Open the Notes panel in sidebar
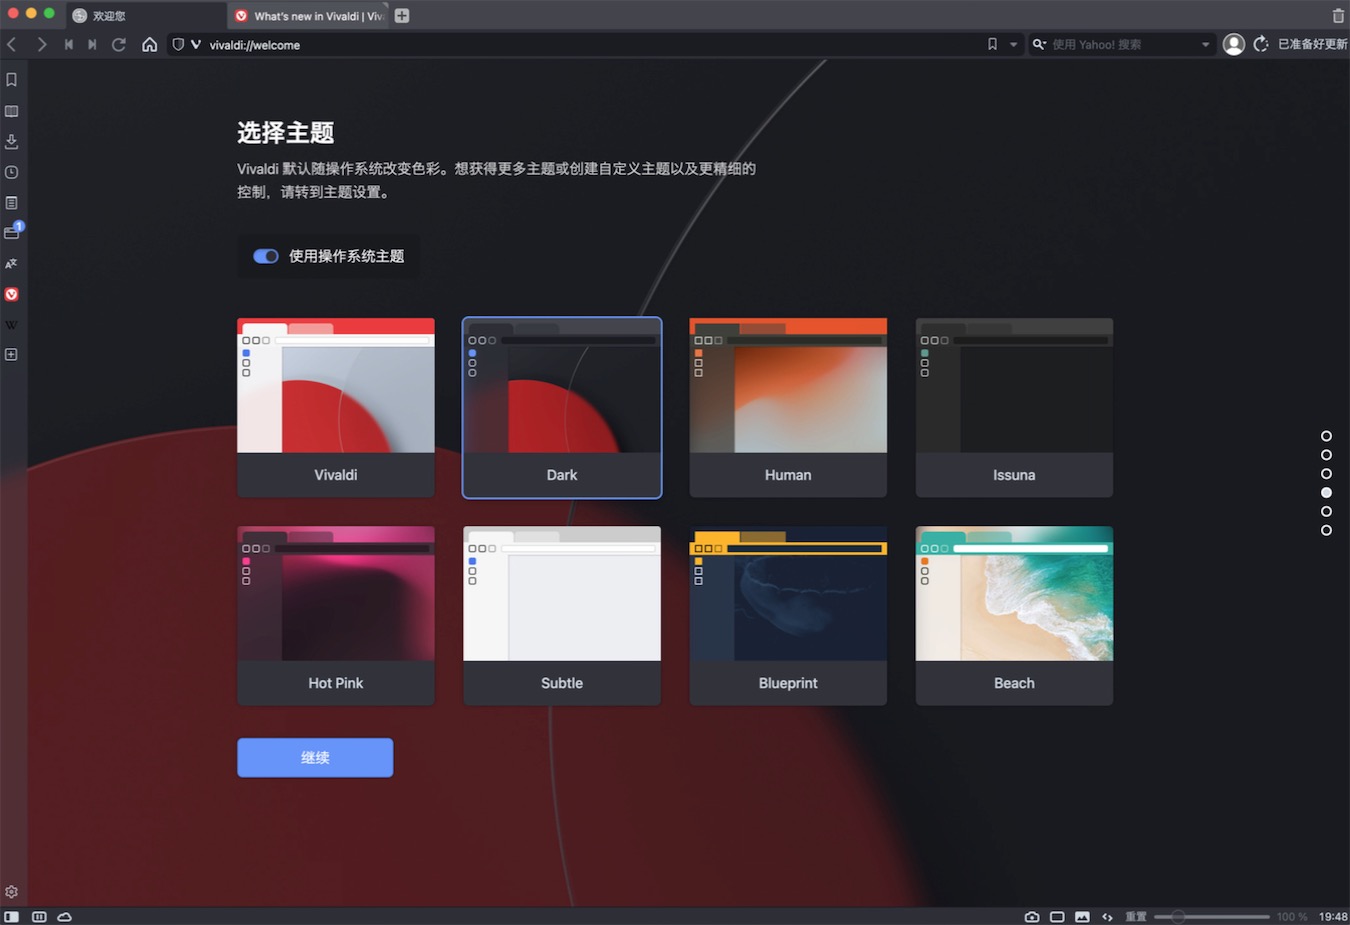Image resolution: width=1350 pixels, height=925 pixels. click(12, 203)
